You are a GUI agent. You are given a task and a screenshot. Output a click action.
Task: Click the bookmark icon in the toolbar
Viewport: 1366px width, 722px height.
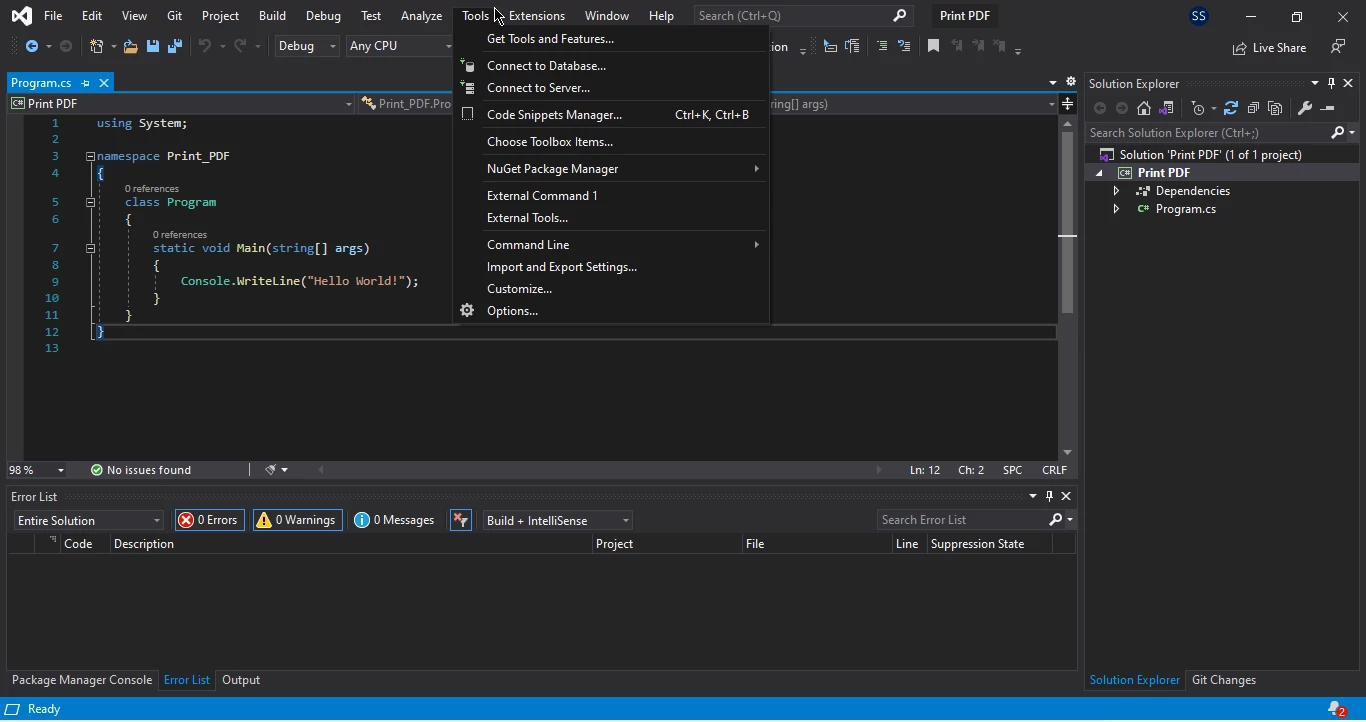pos(933,46)
